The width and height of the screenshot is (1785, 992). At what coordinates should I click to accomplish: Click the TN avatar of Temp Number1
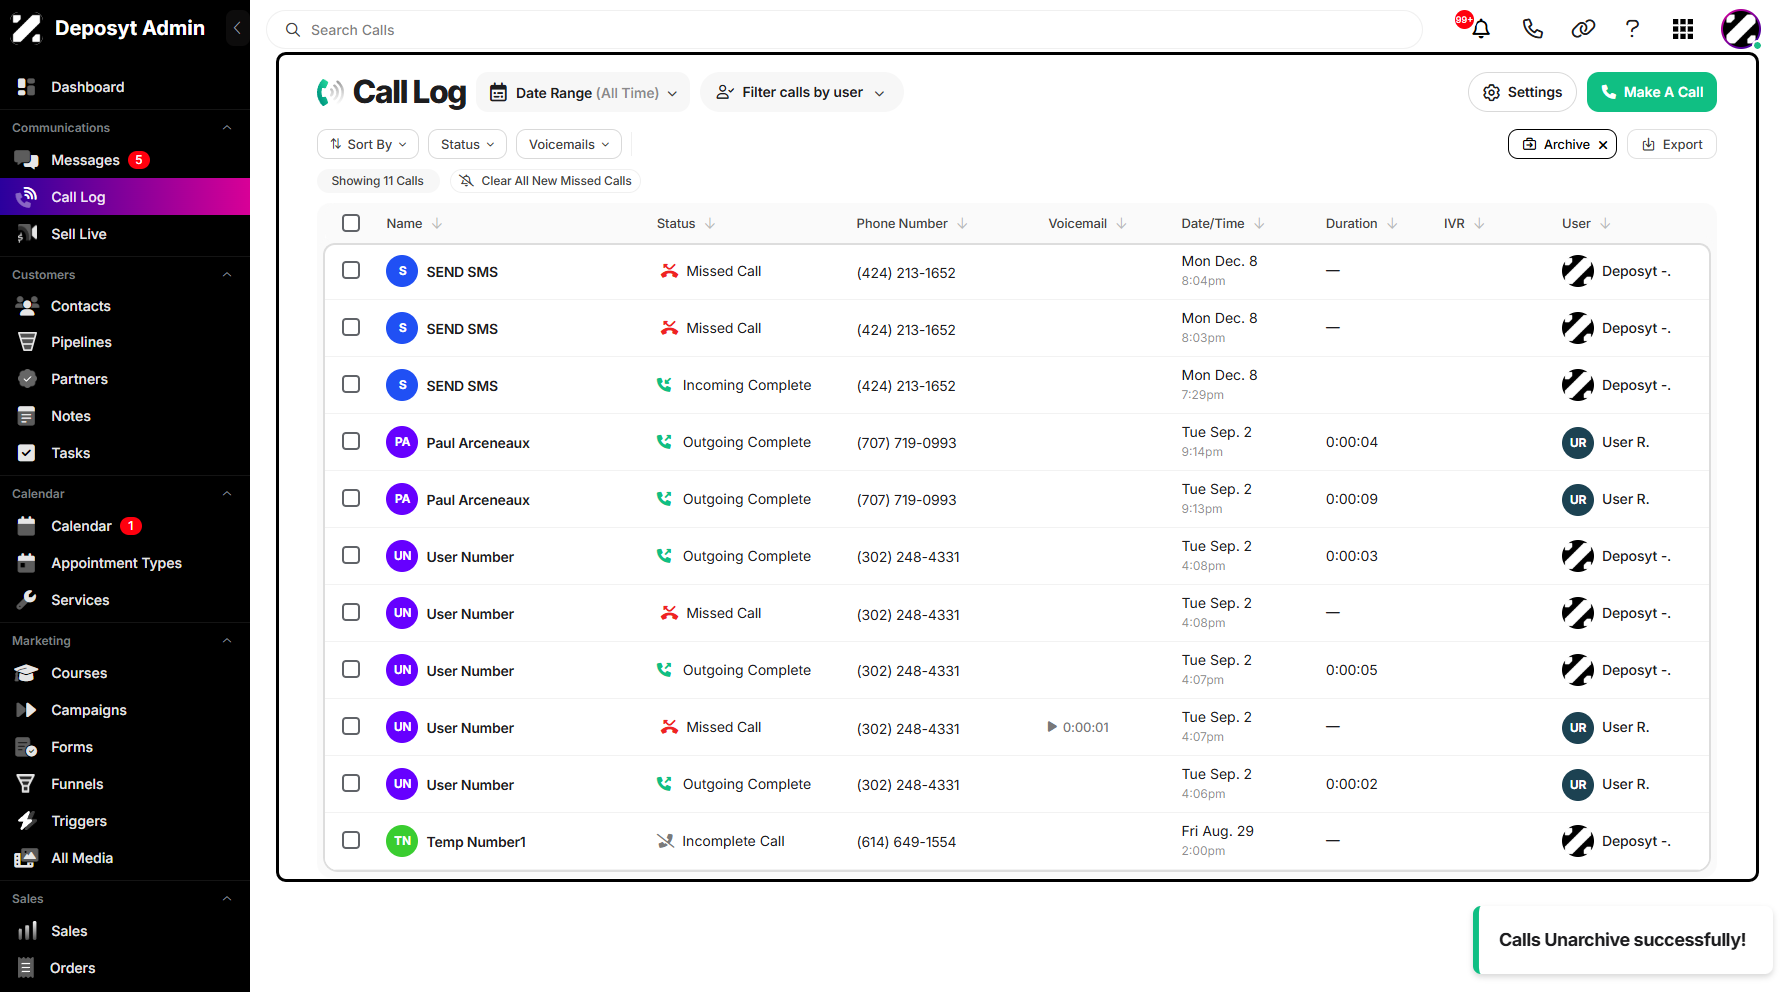click(402, 841)
